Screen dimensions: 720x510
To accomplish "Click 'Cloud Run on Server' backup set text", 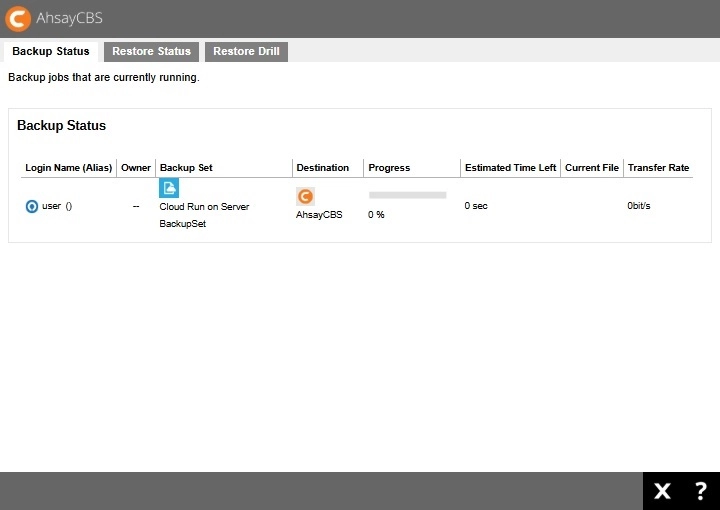I will click(204, 207).
